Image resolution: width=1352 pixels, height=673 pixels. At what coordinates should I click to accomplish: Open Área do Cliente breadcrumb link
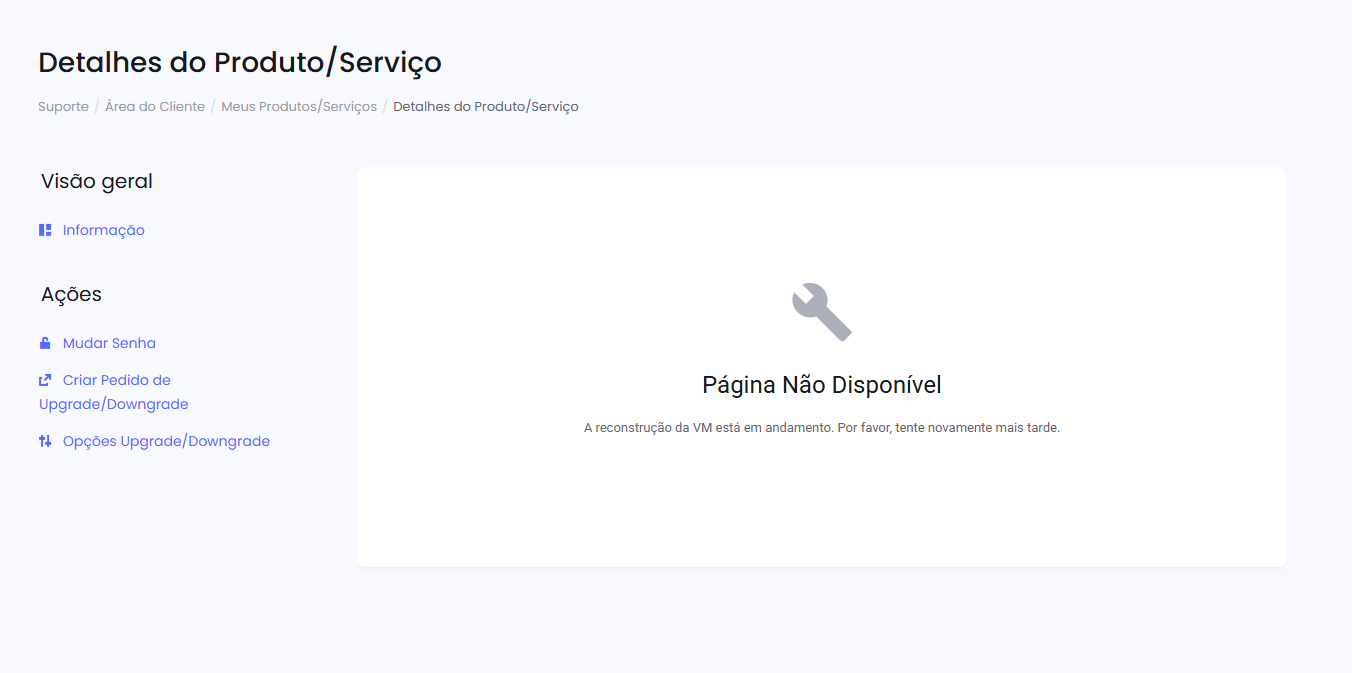coord(155,106)
